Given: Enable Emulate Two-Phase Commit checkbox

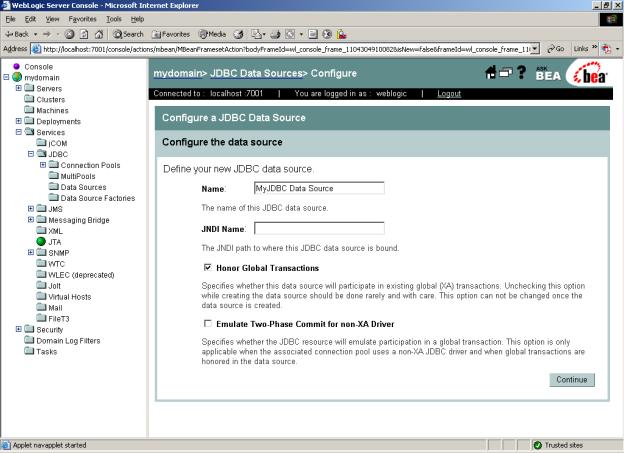Looking at the screenshot, I should (x=208, y=324).
